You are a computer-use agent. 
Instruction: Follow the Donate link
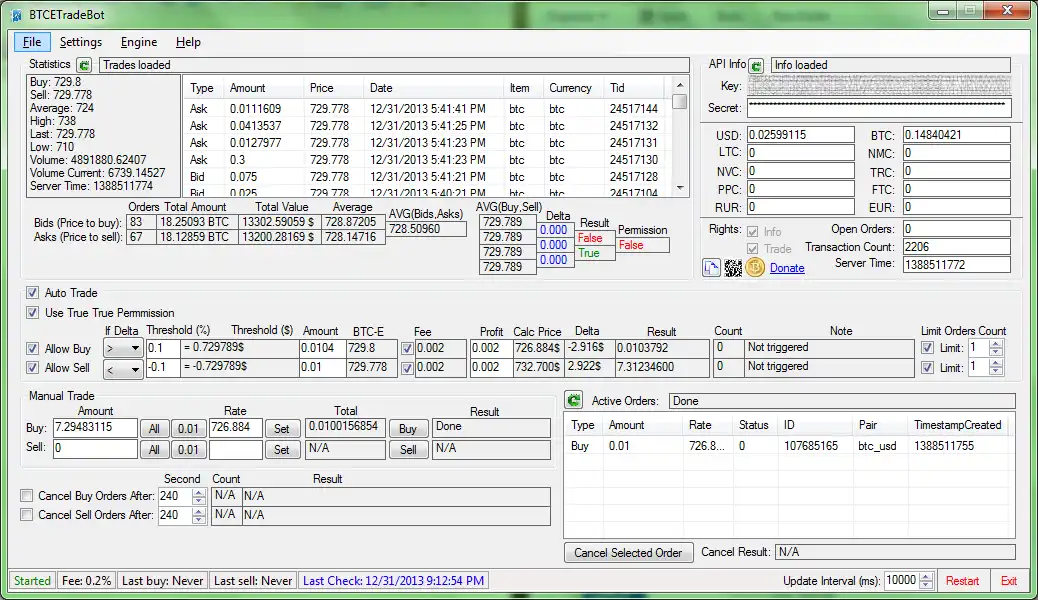[x=787, y=268]
